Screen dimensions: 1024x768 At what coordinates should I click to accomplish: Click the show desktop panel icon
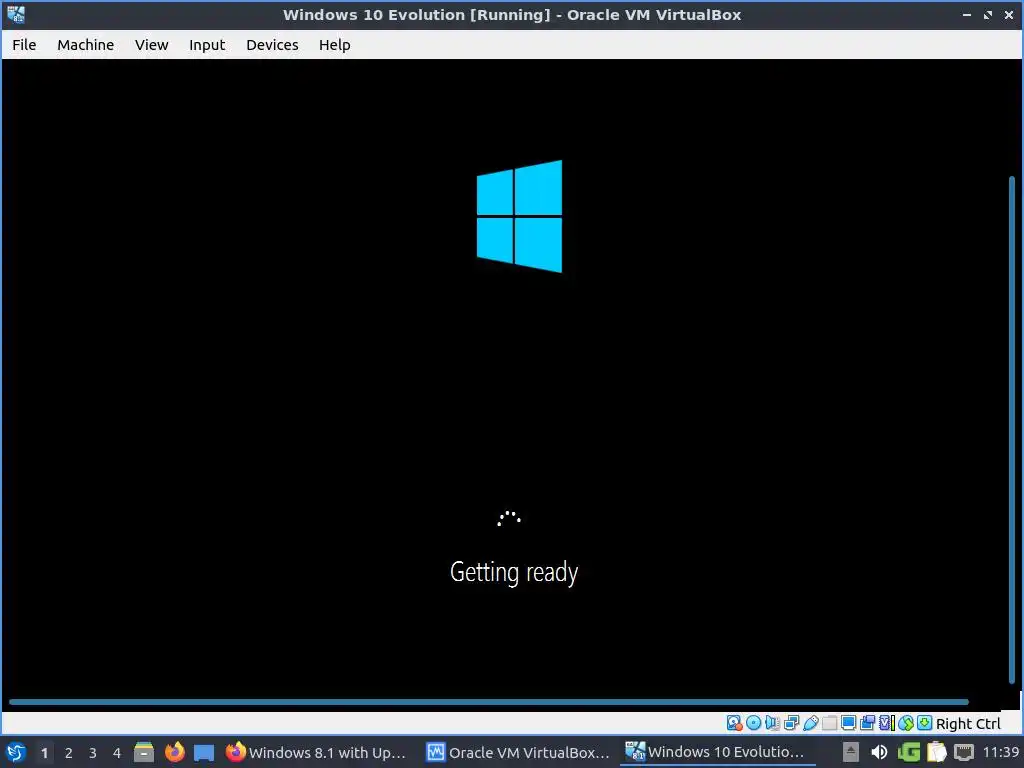tap(204, 752)
